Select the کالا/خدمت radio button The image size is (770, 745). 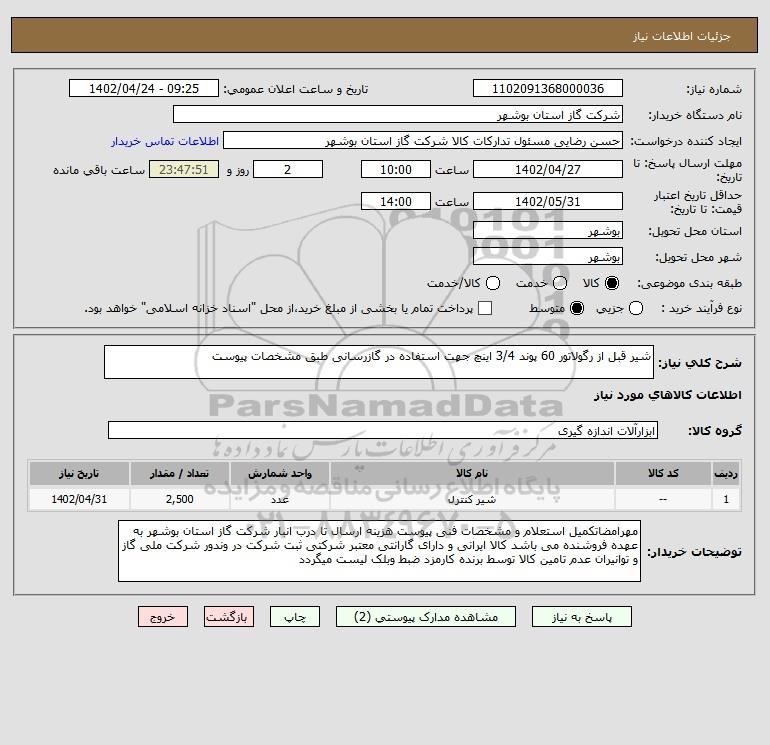point(493,283)
